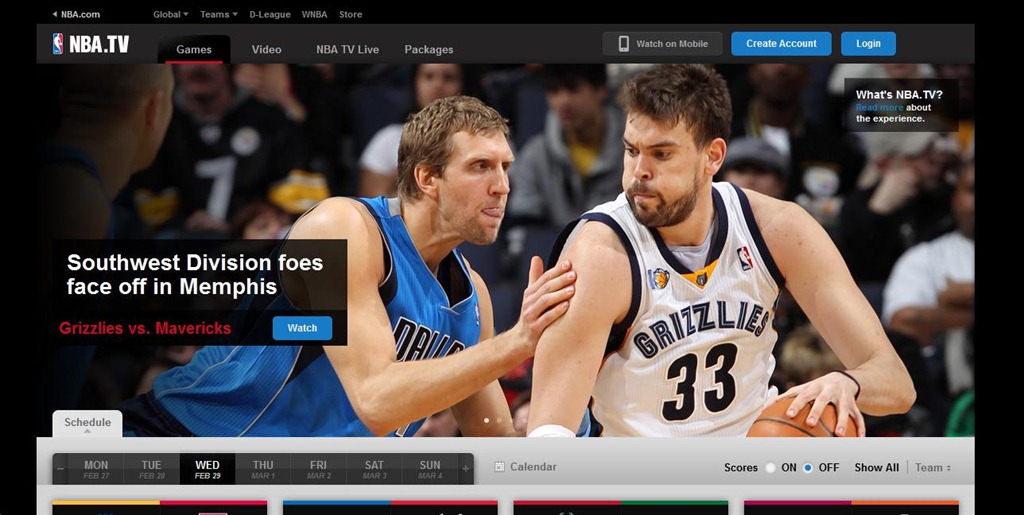Open the Global dropdown menu
The image size is (1024, 515).
[x=170, y=14]
